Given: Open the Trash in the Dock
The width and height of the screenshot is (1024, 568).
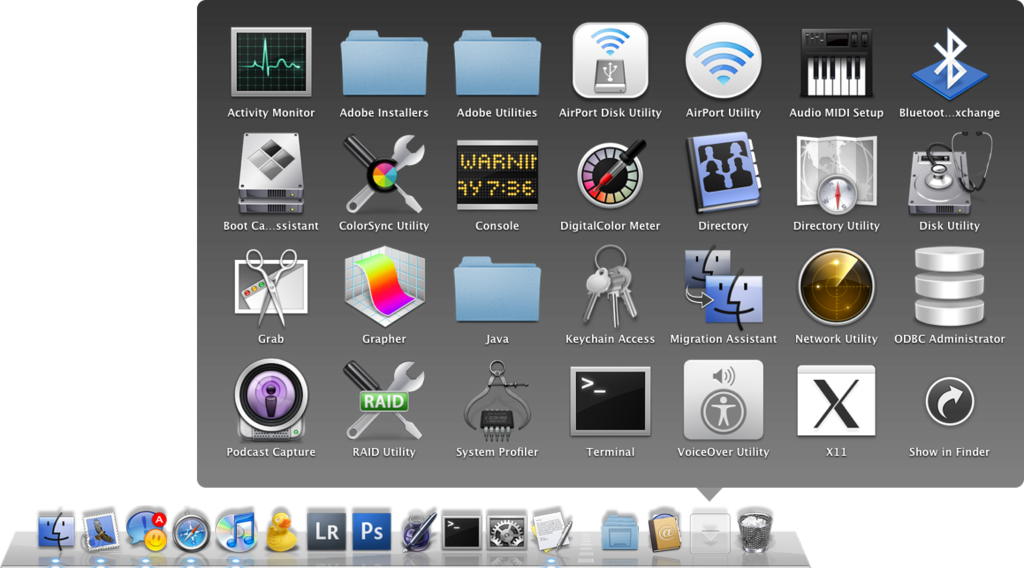Looking at the screenshot, I should coord(755,531).
